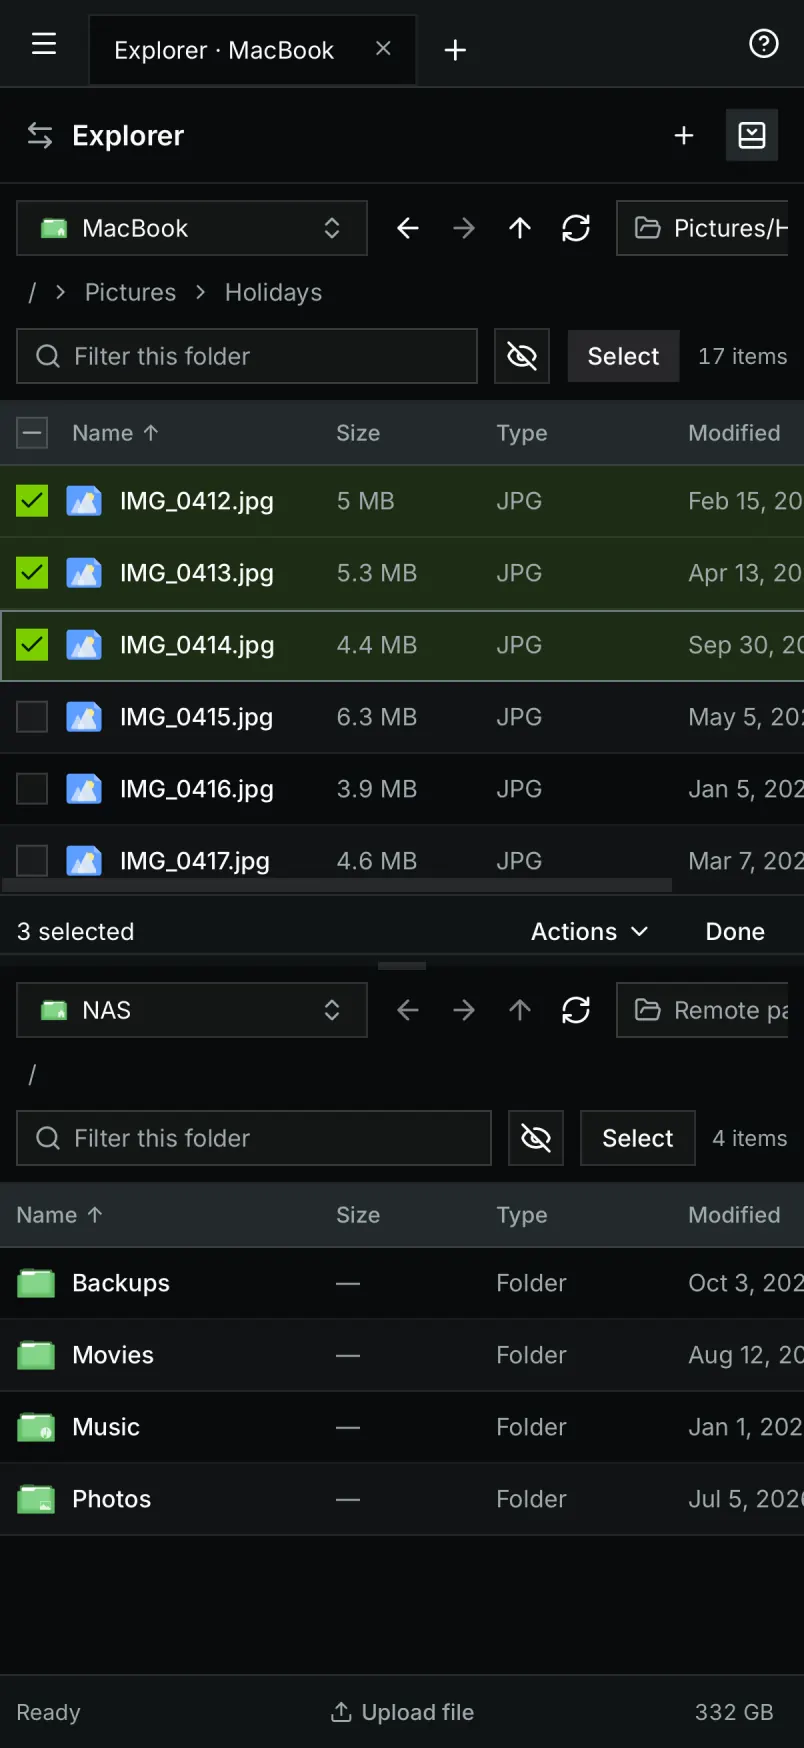Viewport: 804px width, 1748px height.
Task: Sort NAS pane by Name column
Action: coord(60,1215)
